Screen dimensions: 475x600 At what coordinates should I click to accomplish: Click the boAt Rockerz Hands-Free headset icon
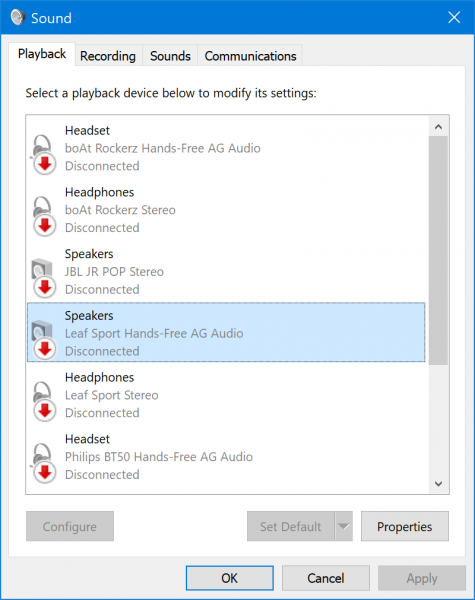pos(43,154)
